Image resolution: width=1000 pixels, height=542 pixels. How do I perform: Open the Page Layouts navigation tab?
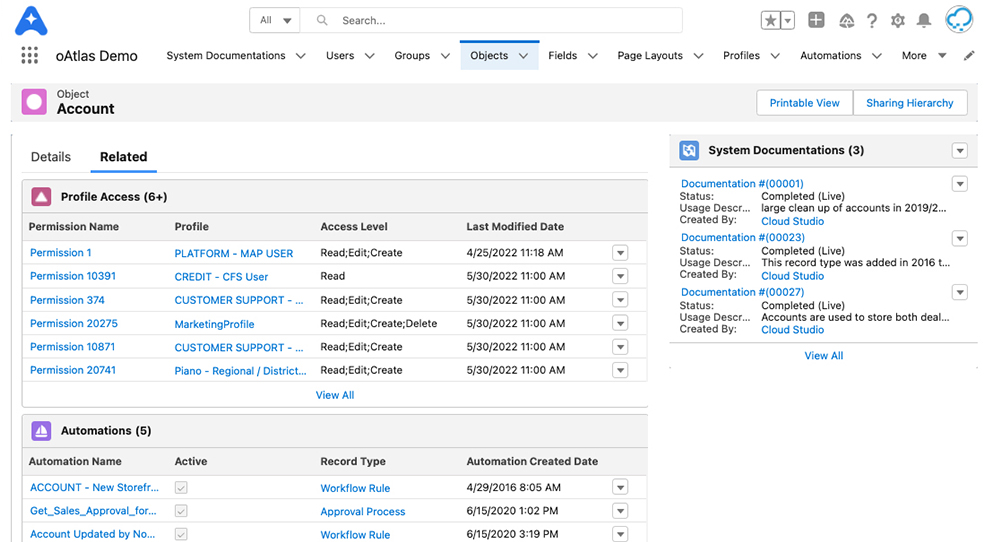click(x=650, y=56)
